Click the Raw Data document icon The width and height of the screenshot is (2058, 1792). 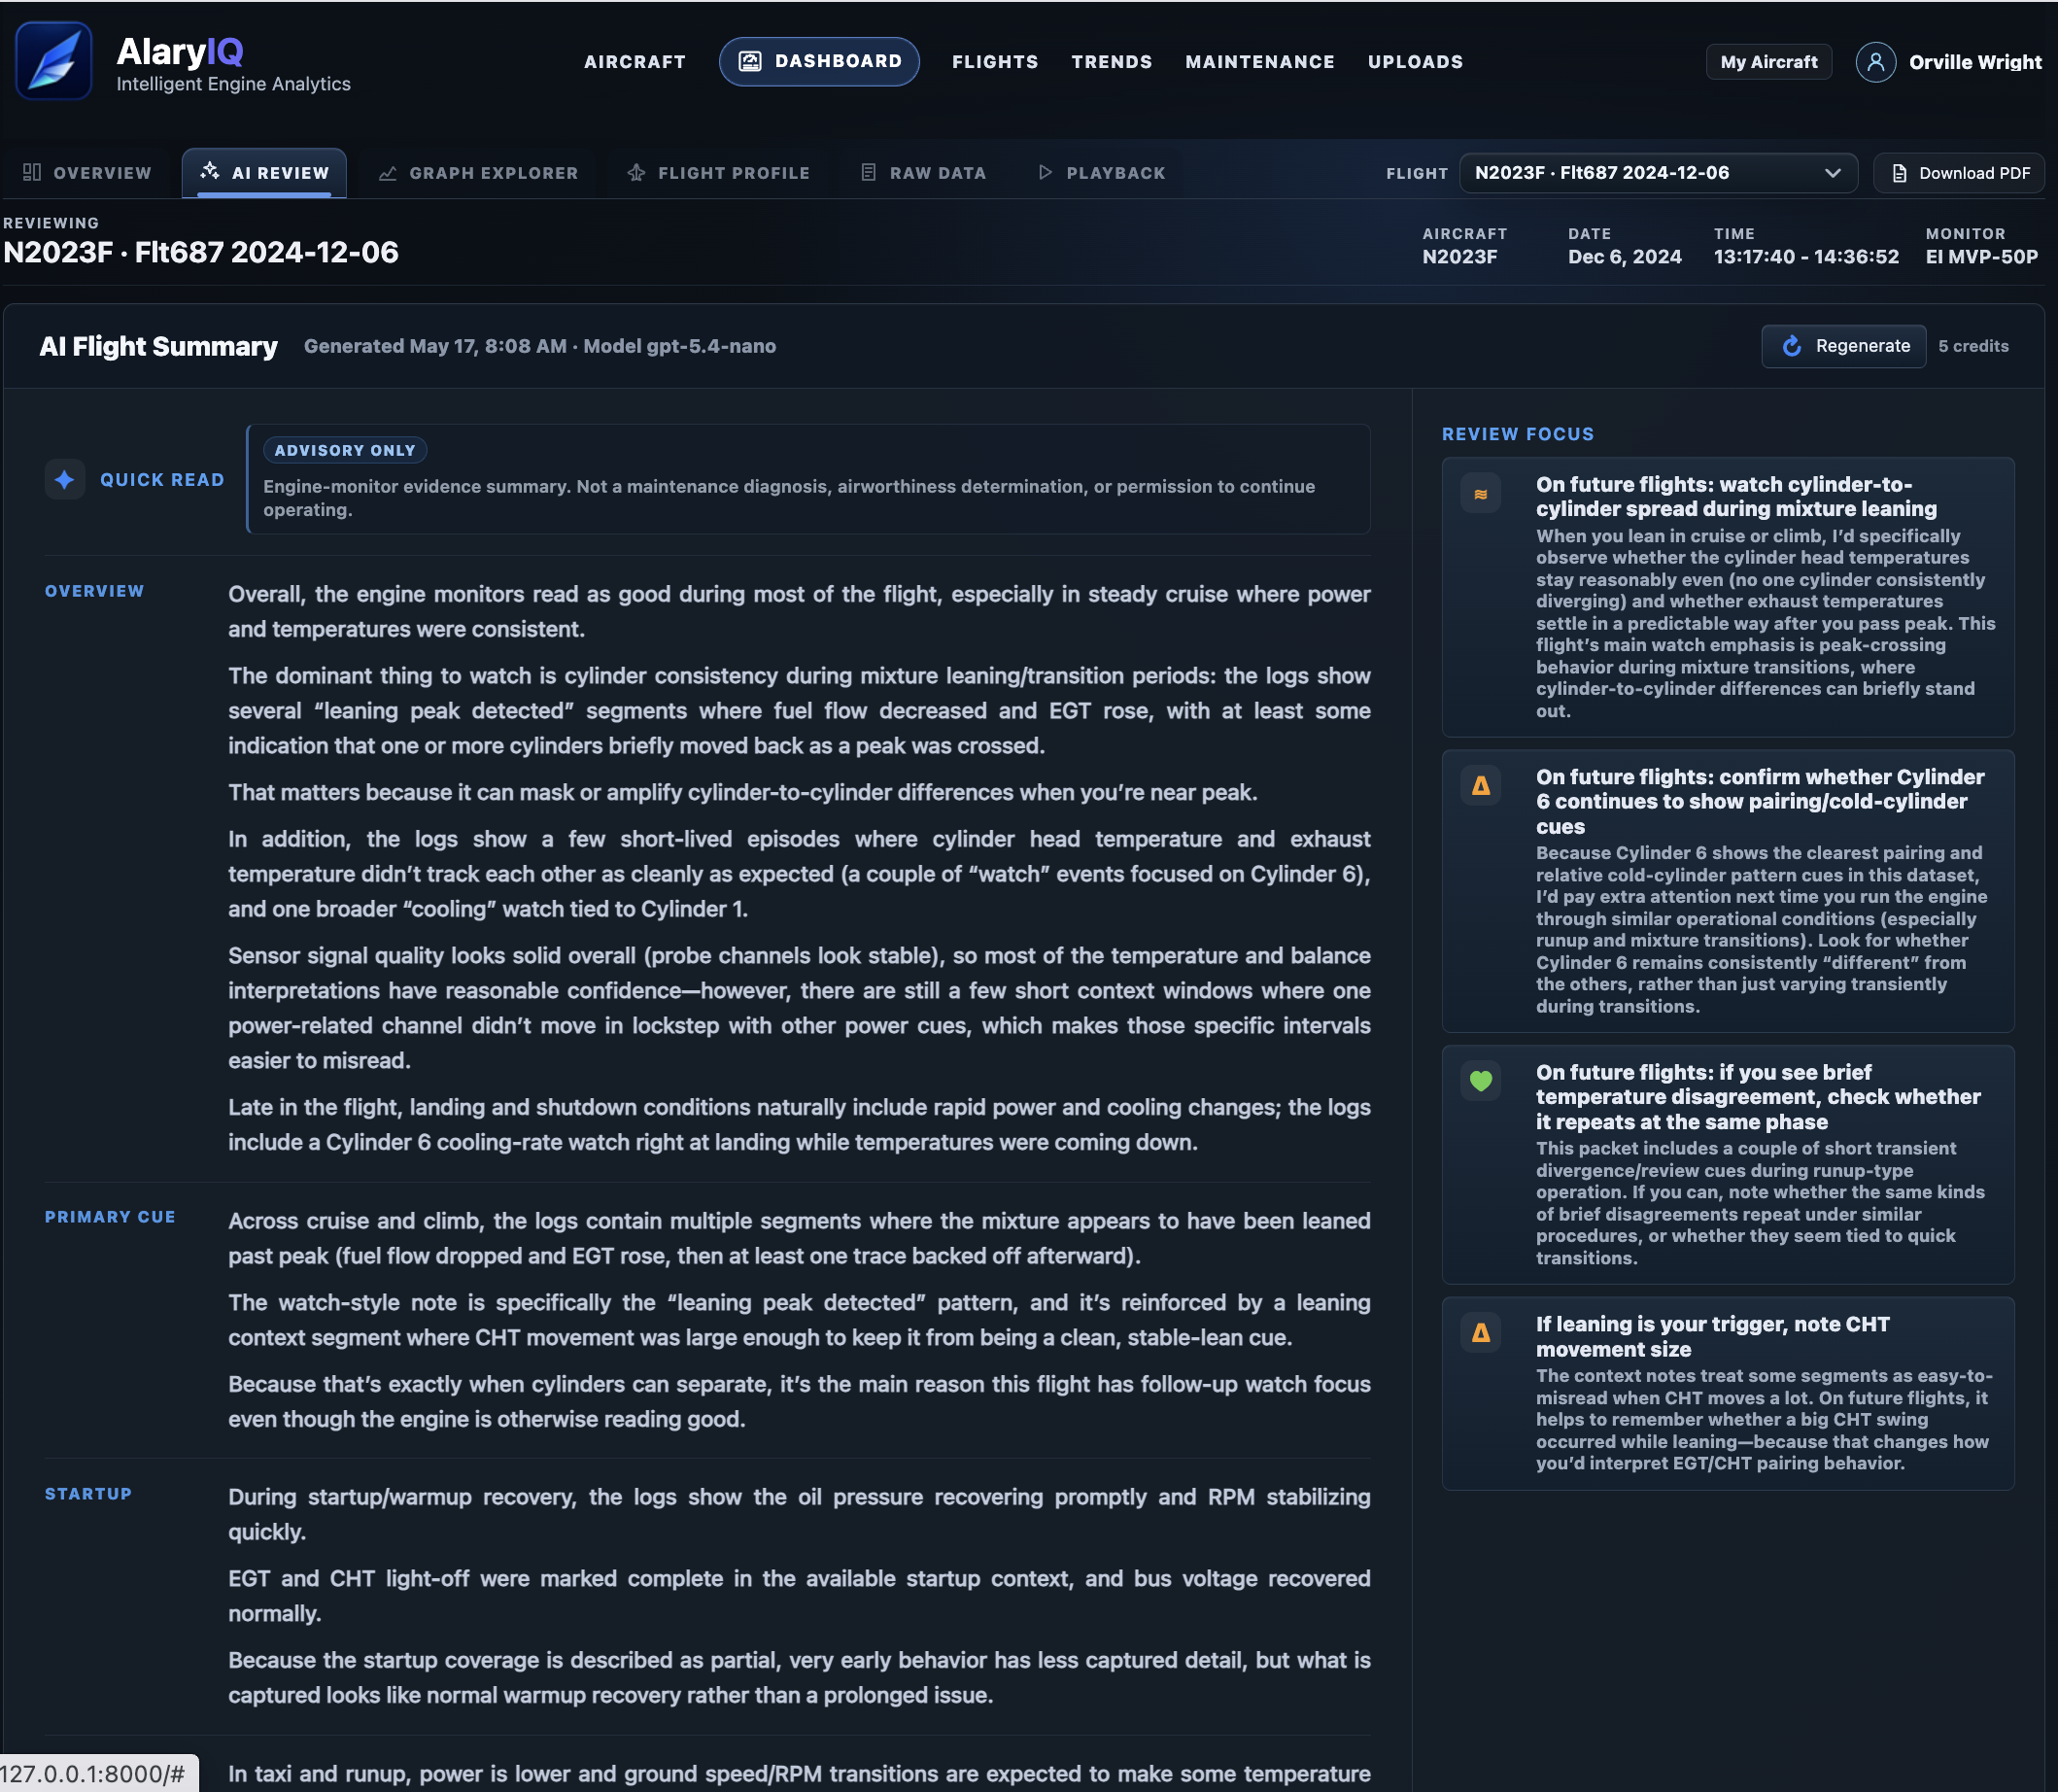point(868,172)
